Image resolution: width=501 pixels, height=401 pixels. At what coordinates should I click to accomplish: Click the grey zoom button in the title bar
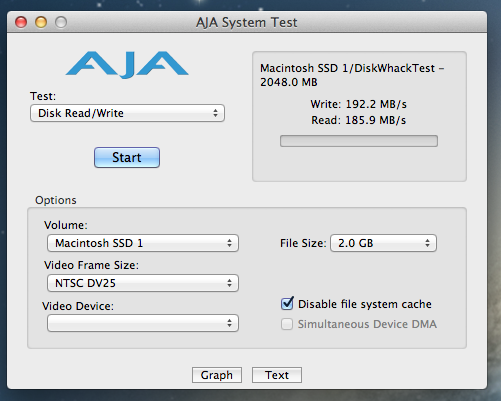click(x=61, y=22)
